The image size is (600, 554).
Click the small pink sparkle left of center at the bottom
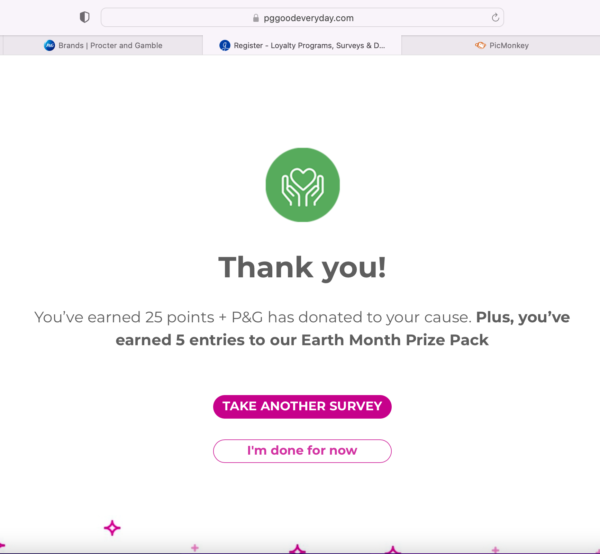[x=195, y=547]
